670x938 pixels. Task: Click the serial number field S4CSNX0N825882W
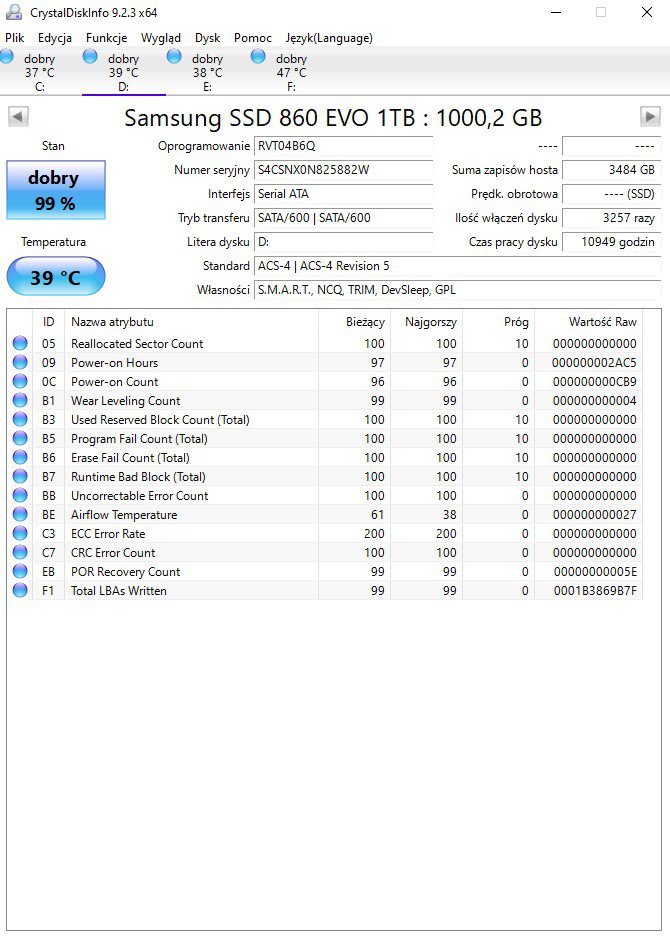tap(343, 170)
